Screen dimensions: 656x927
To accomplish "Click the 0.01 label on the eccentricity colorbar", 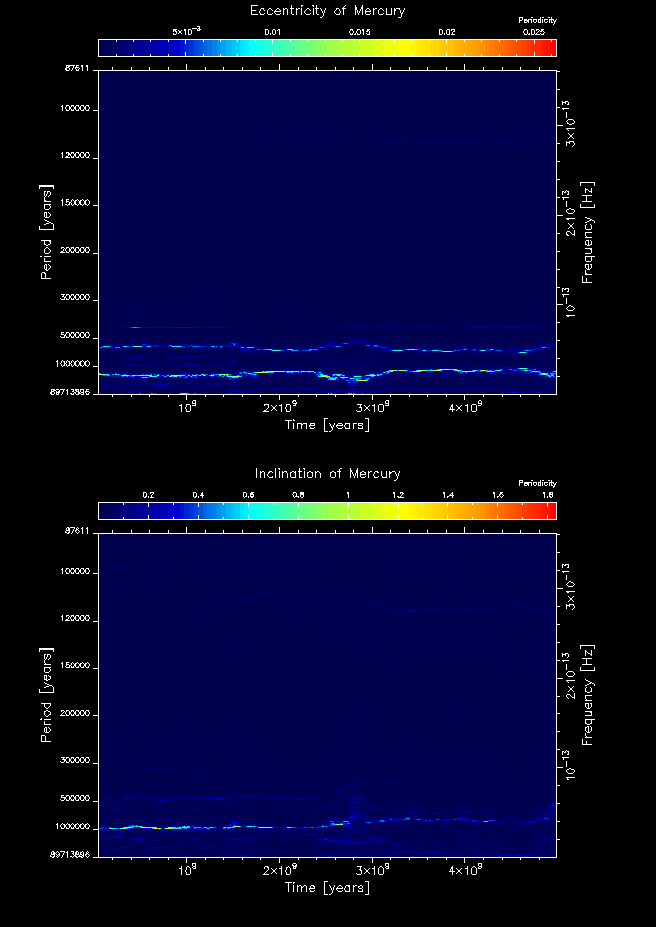I will [272, 32].
